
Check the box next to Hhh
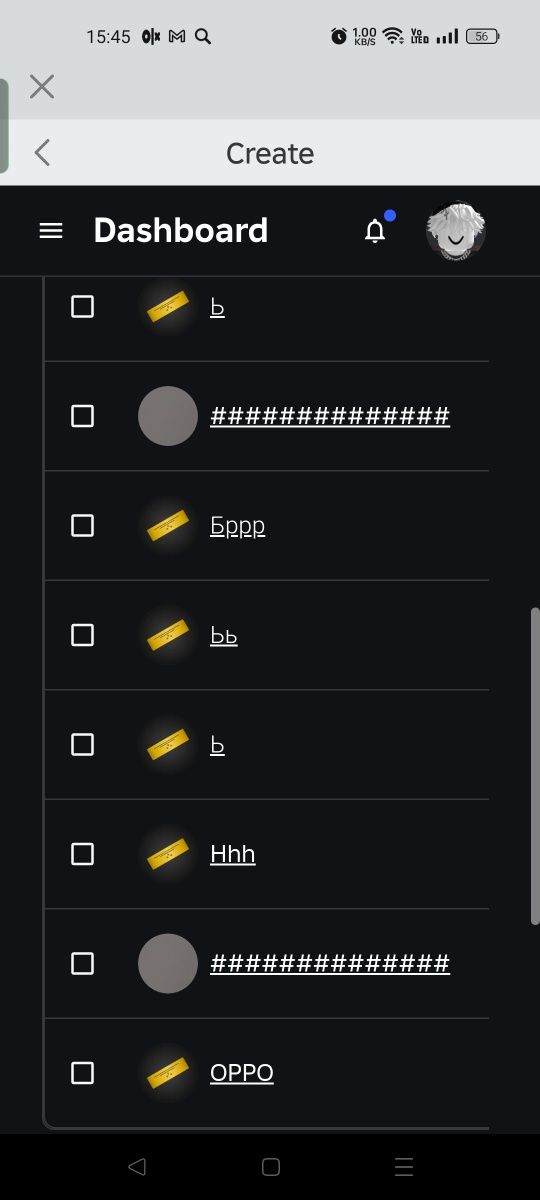[x=82, y=854]
